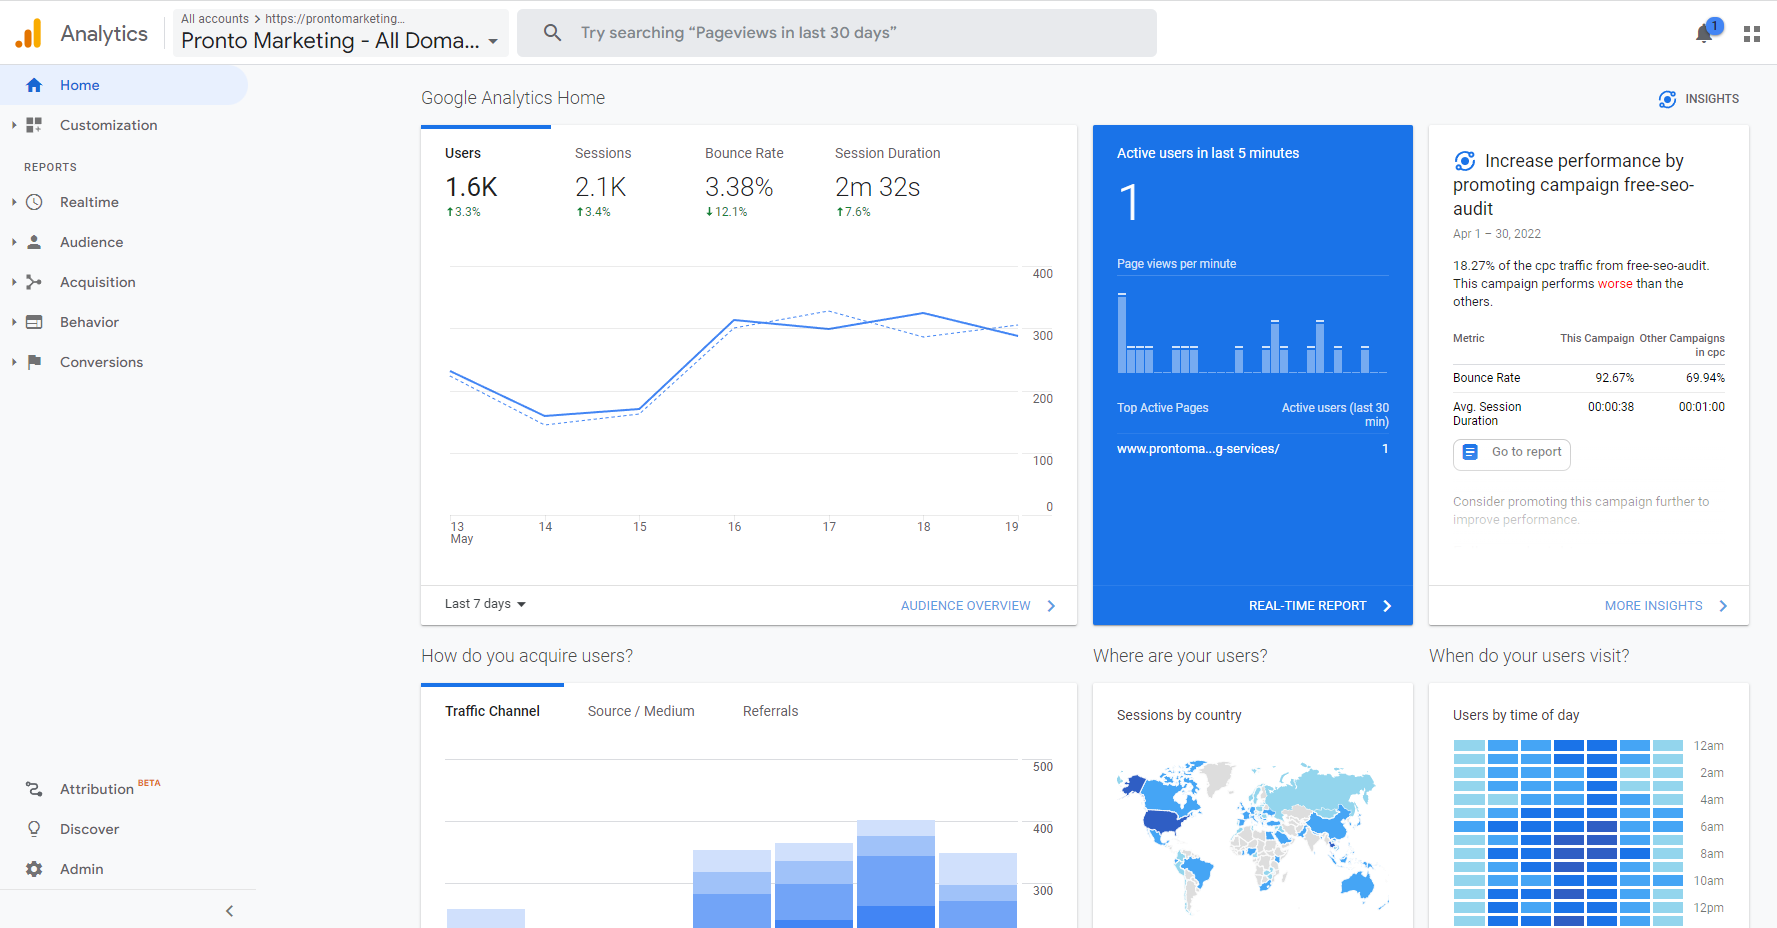The width and height of the screenshot is (1777, 928).
Task: Click the arrow next to Real-Time Report
Action: pos(1387,606)
